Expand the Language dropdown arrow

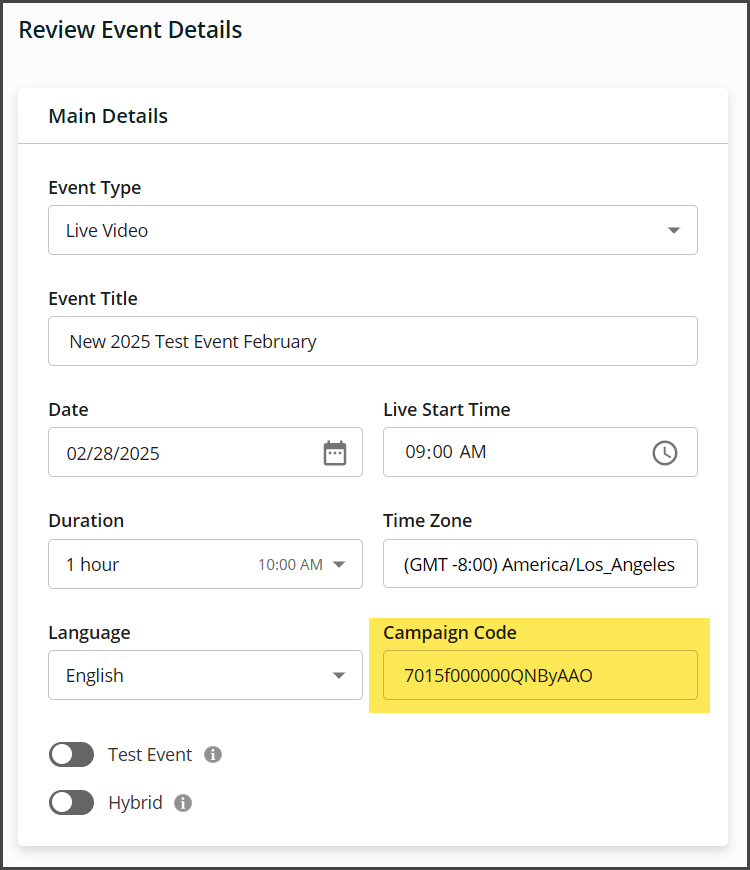[339, 676]
